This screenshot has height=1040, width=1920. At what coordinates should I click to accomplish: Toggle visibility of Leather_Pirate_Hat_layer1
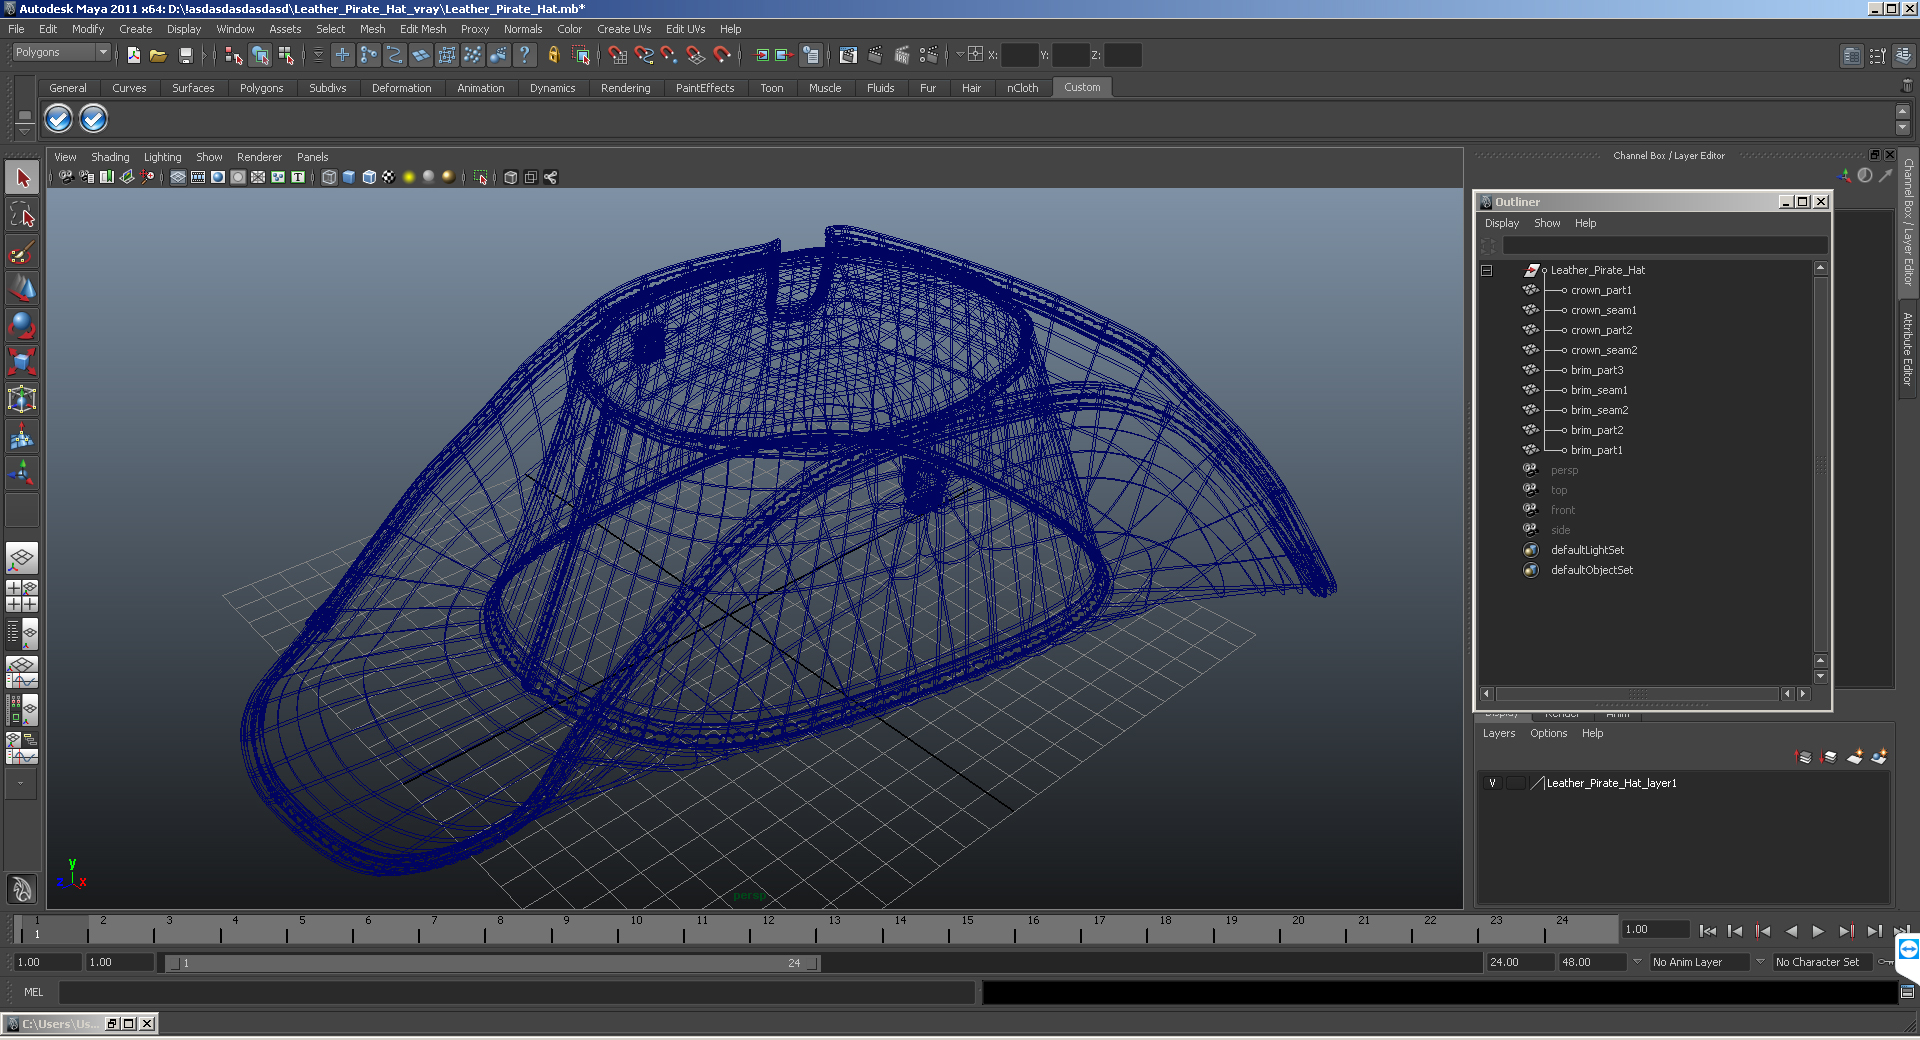click(x=1492, y=783)
